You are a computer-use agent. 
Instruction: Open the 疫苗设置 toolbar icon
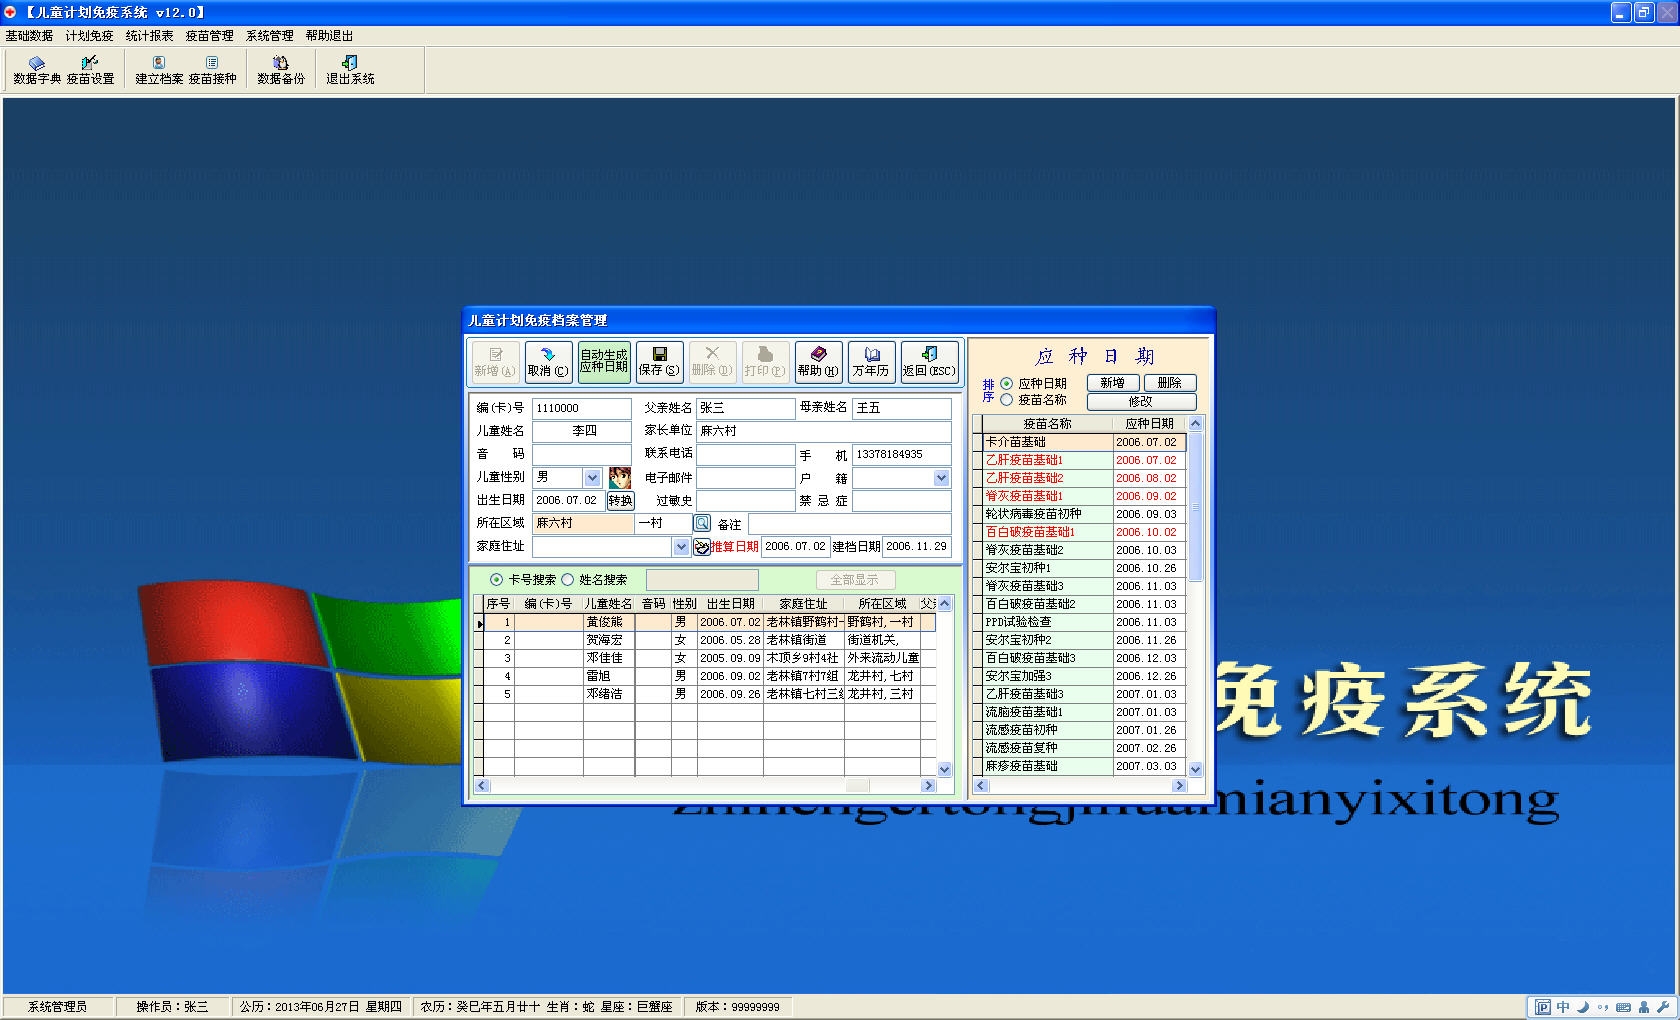point(90,70)
